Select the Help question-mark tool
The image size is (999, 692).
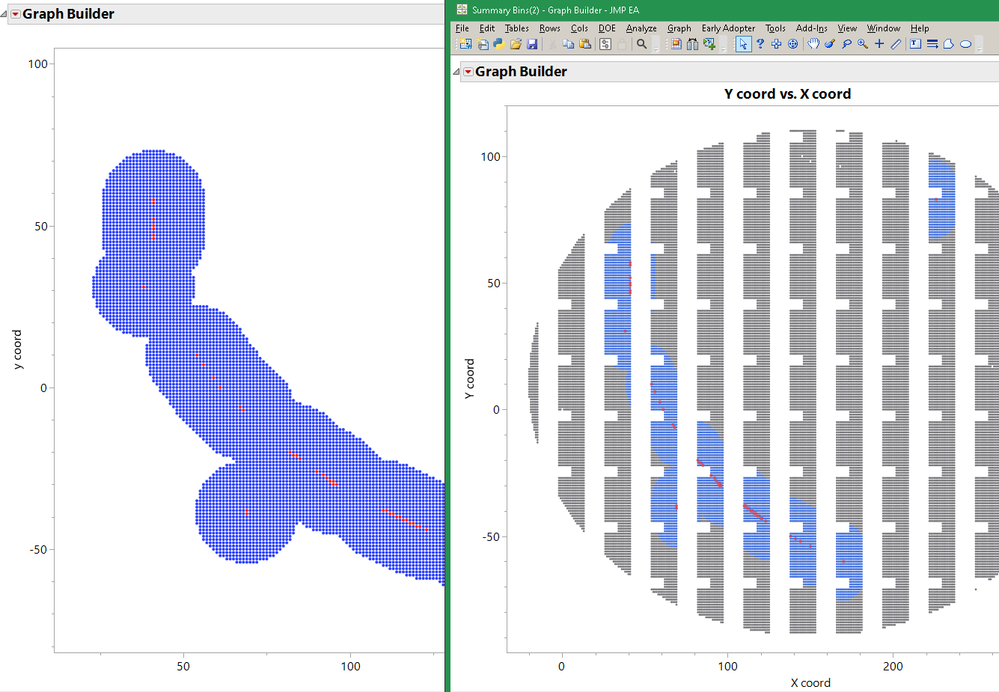point(760,44)
